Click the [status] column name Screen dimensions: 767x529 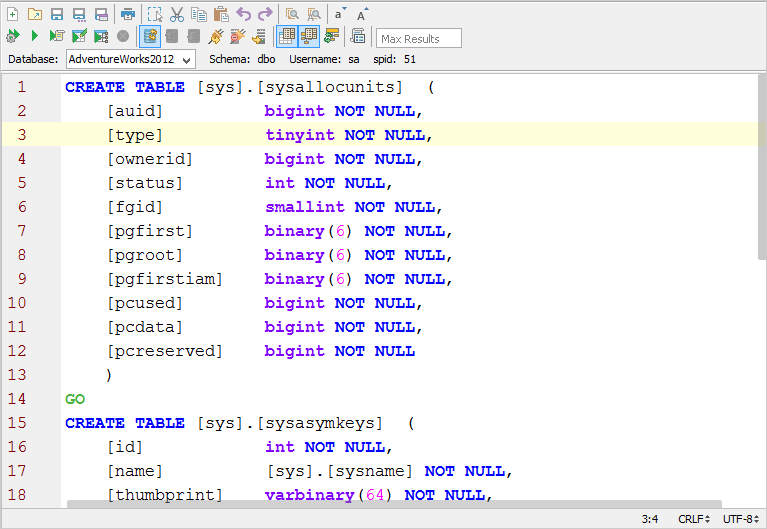pos(145,183)
